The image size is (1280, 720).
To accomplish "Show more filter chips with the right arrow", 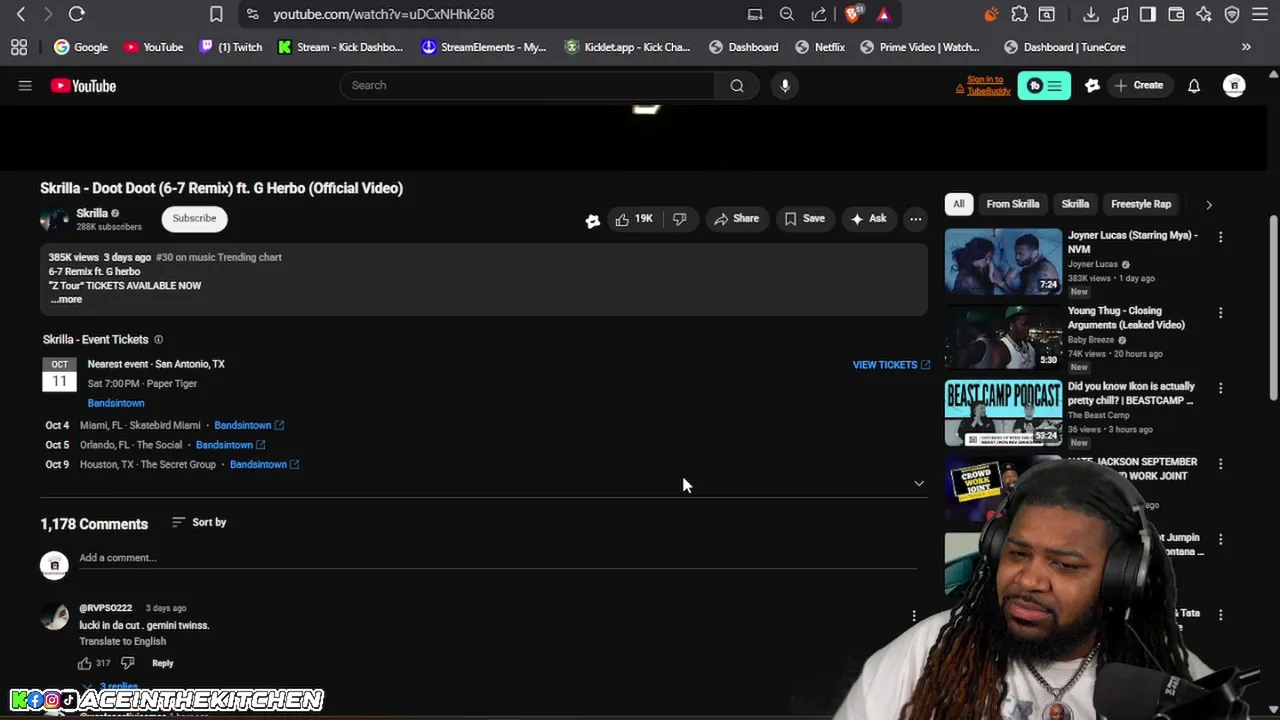I will (1208, 205).
